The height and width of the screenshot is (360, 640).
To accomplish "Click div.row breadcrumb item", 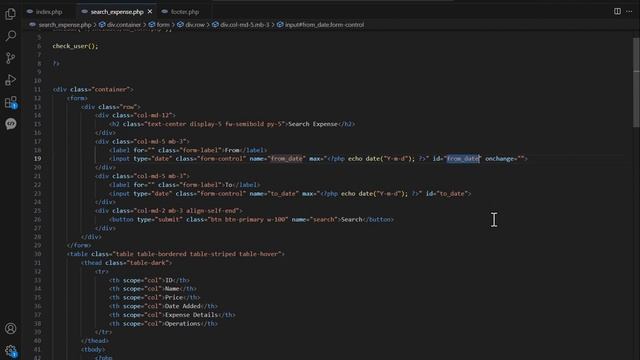I will [x=195, y=25].
